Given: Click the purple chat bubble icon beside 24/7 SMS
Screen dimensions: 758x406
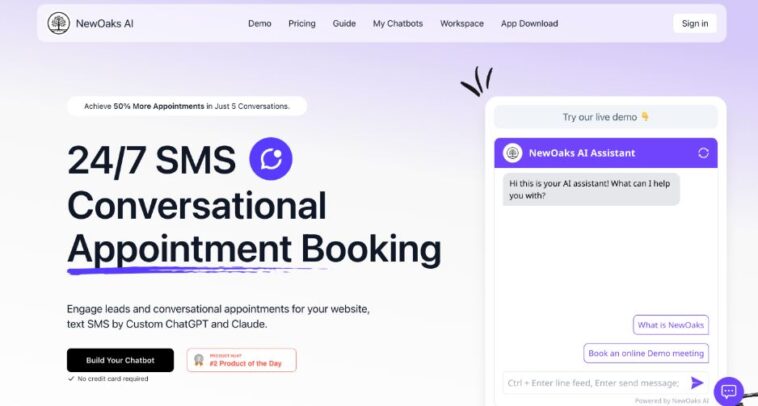Looking at the screenshot, I should pyautogui.click(x=271, y=159).
